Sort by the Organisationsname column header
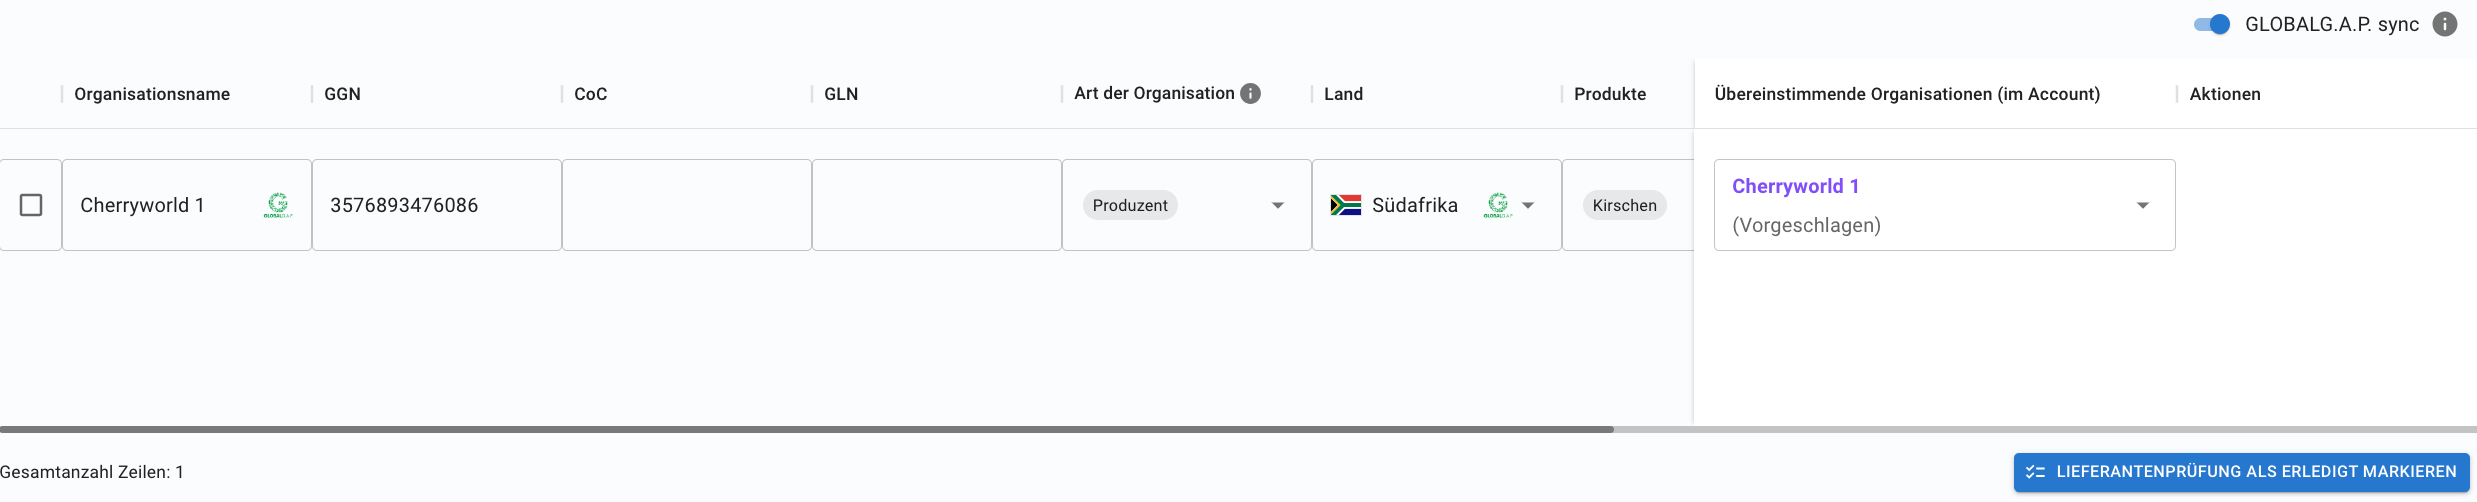This screenshot has width=2477, height=502. (152, 94)
